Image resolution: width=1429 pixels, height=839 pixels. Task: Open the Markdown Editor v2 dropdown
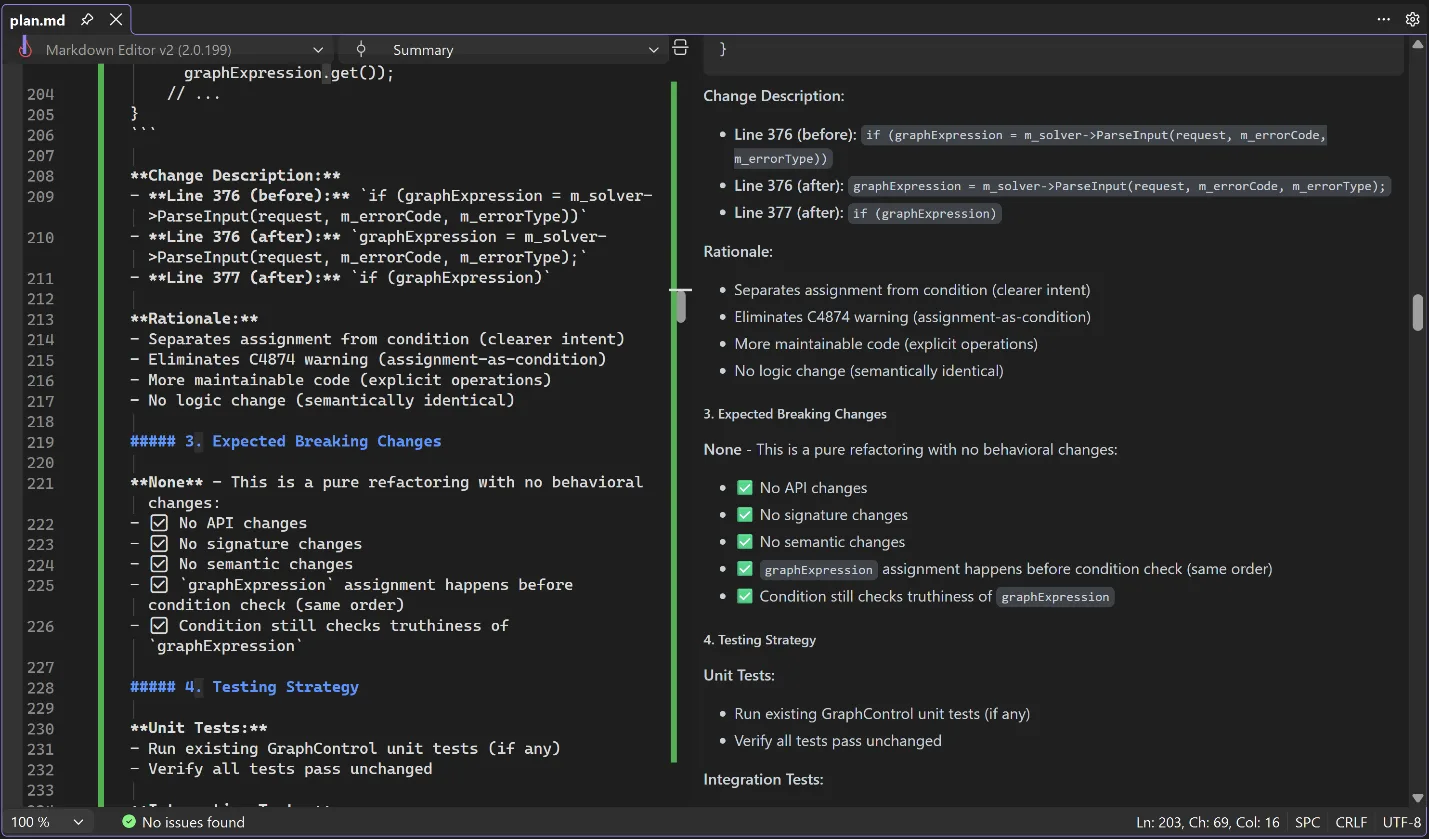click(x=180, y=48)
